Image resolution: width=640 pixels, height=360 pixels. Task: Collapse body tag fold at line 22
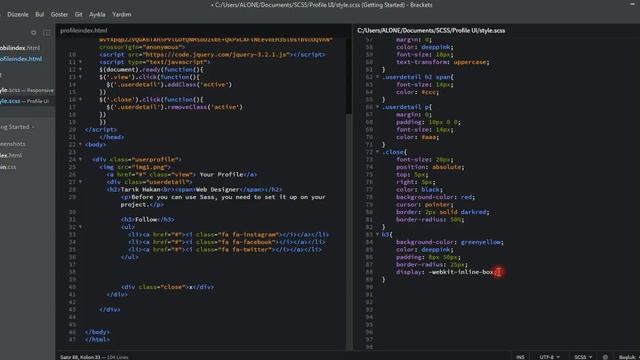click(80, 144)
